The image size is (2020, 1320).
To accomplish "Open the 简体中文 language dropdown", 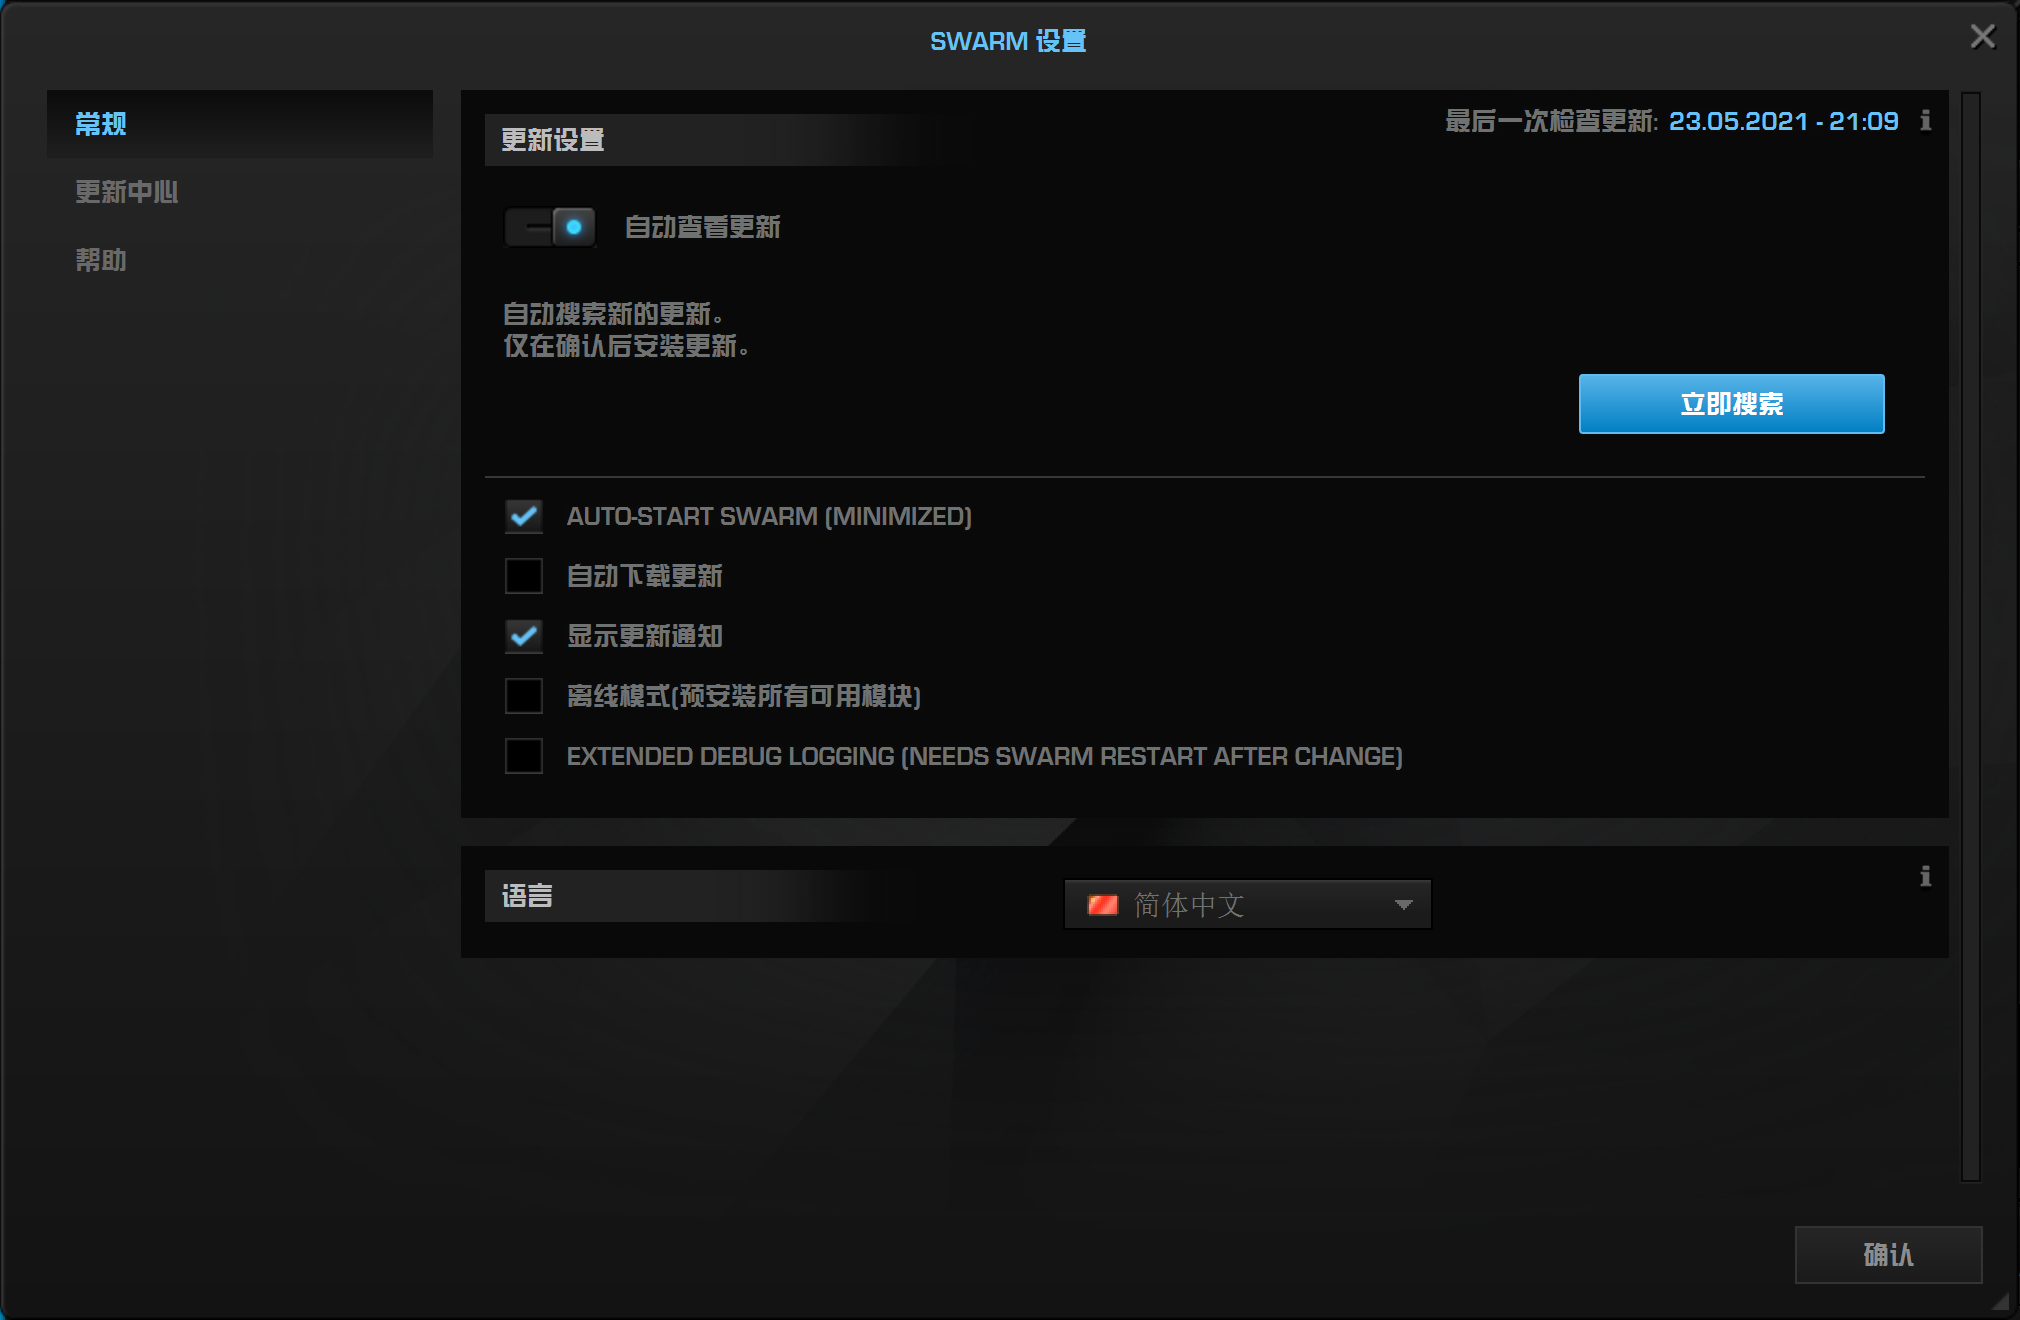I will click(x=1247, y=904).
